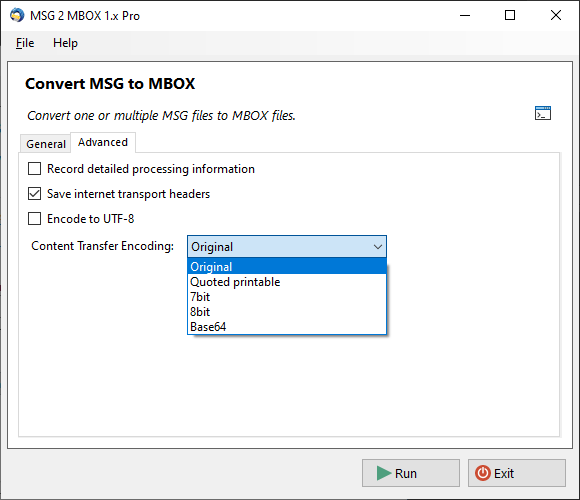Enable Record detailed processing information checkbox

click(x=34, y=169)
